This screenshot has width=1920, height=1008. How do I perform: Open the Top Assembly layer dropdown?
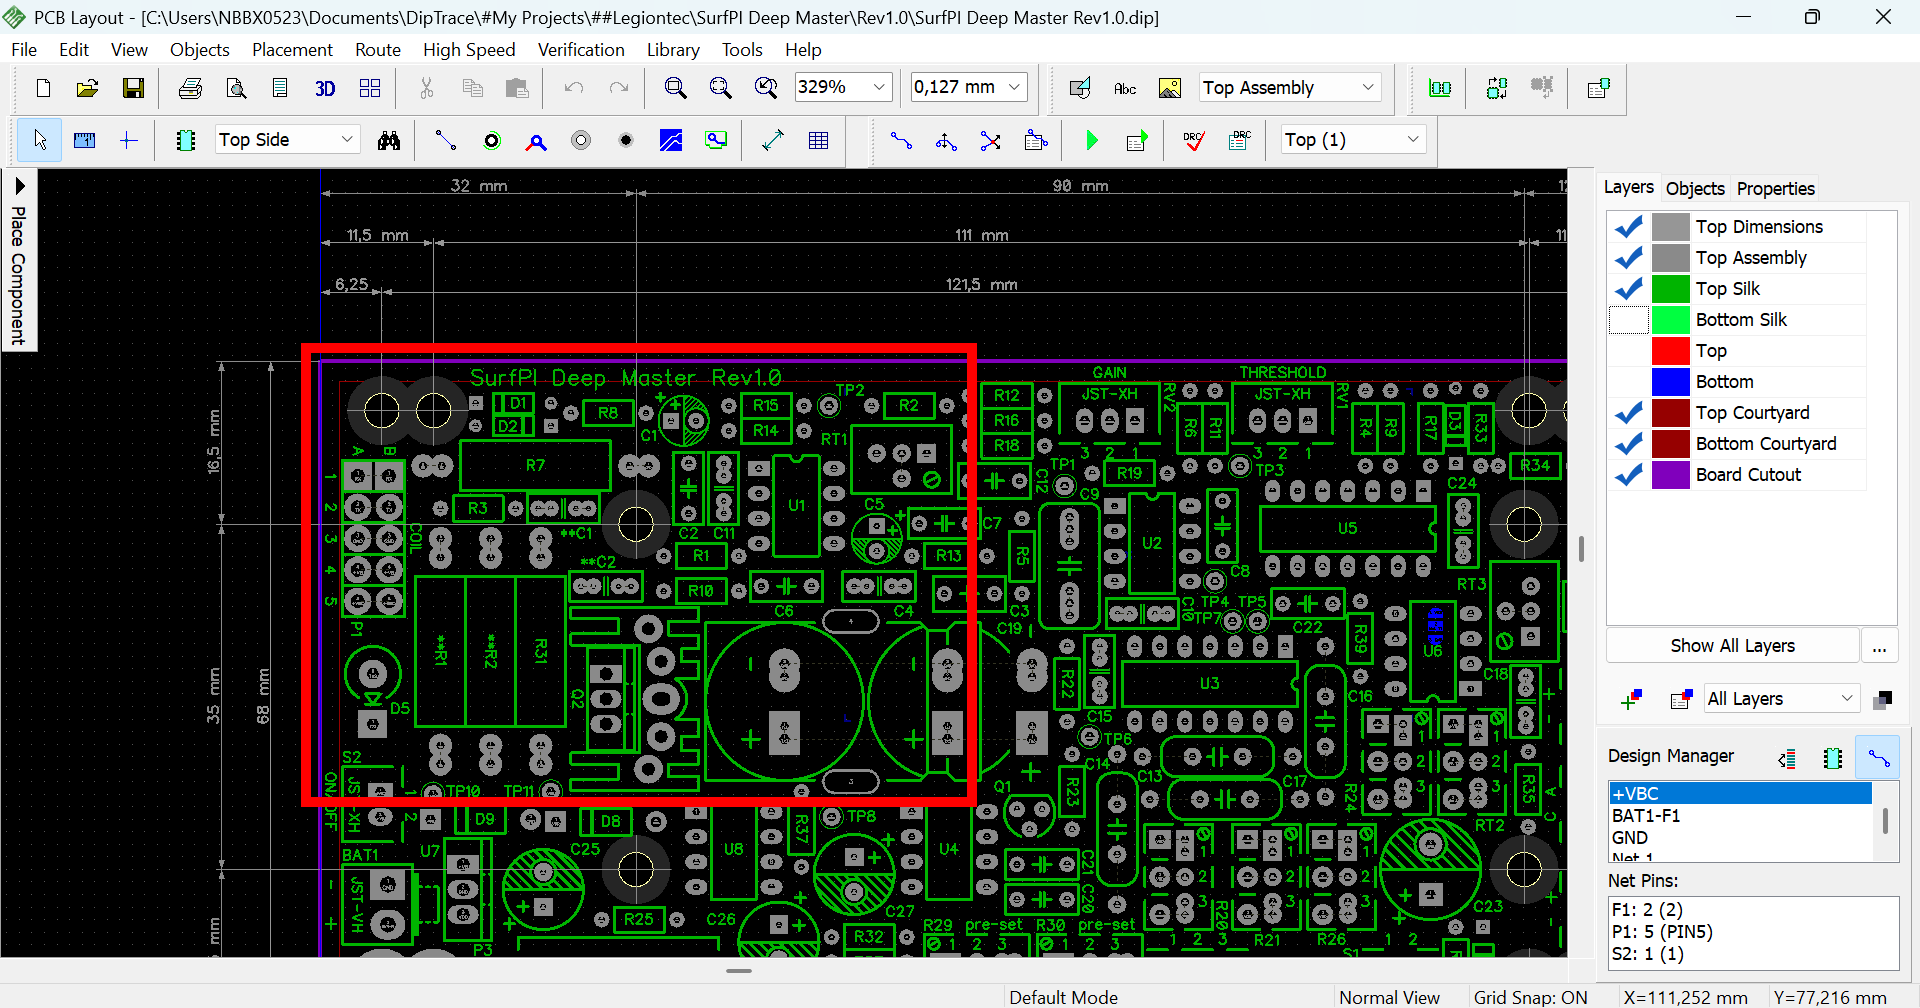1368,88
